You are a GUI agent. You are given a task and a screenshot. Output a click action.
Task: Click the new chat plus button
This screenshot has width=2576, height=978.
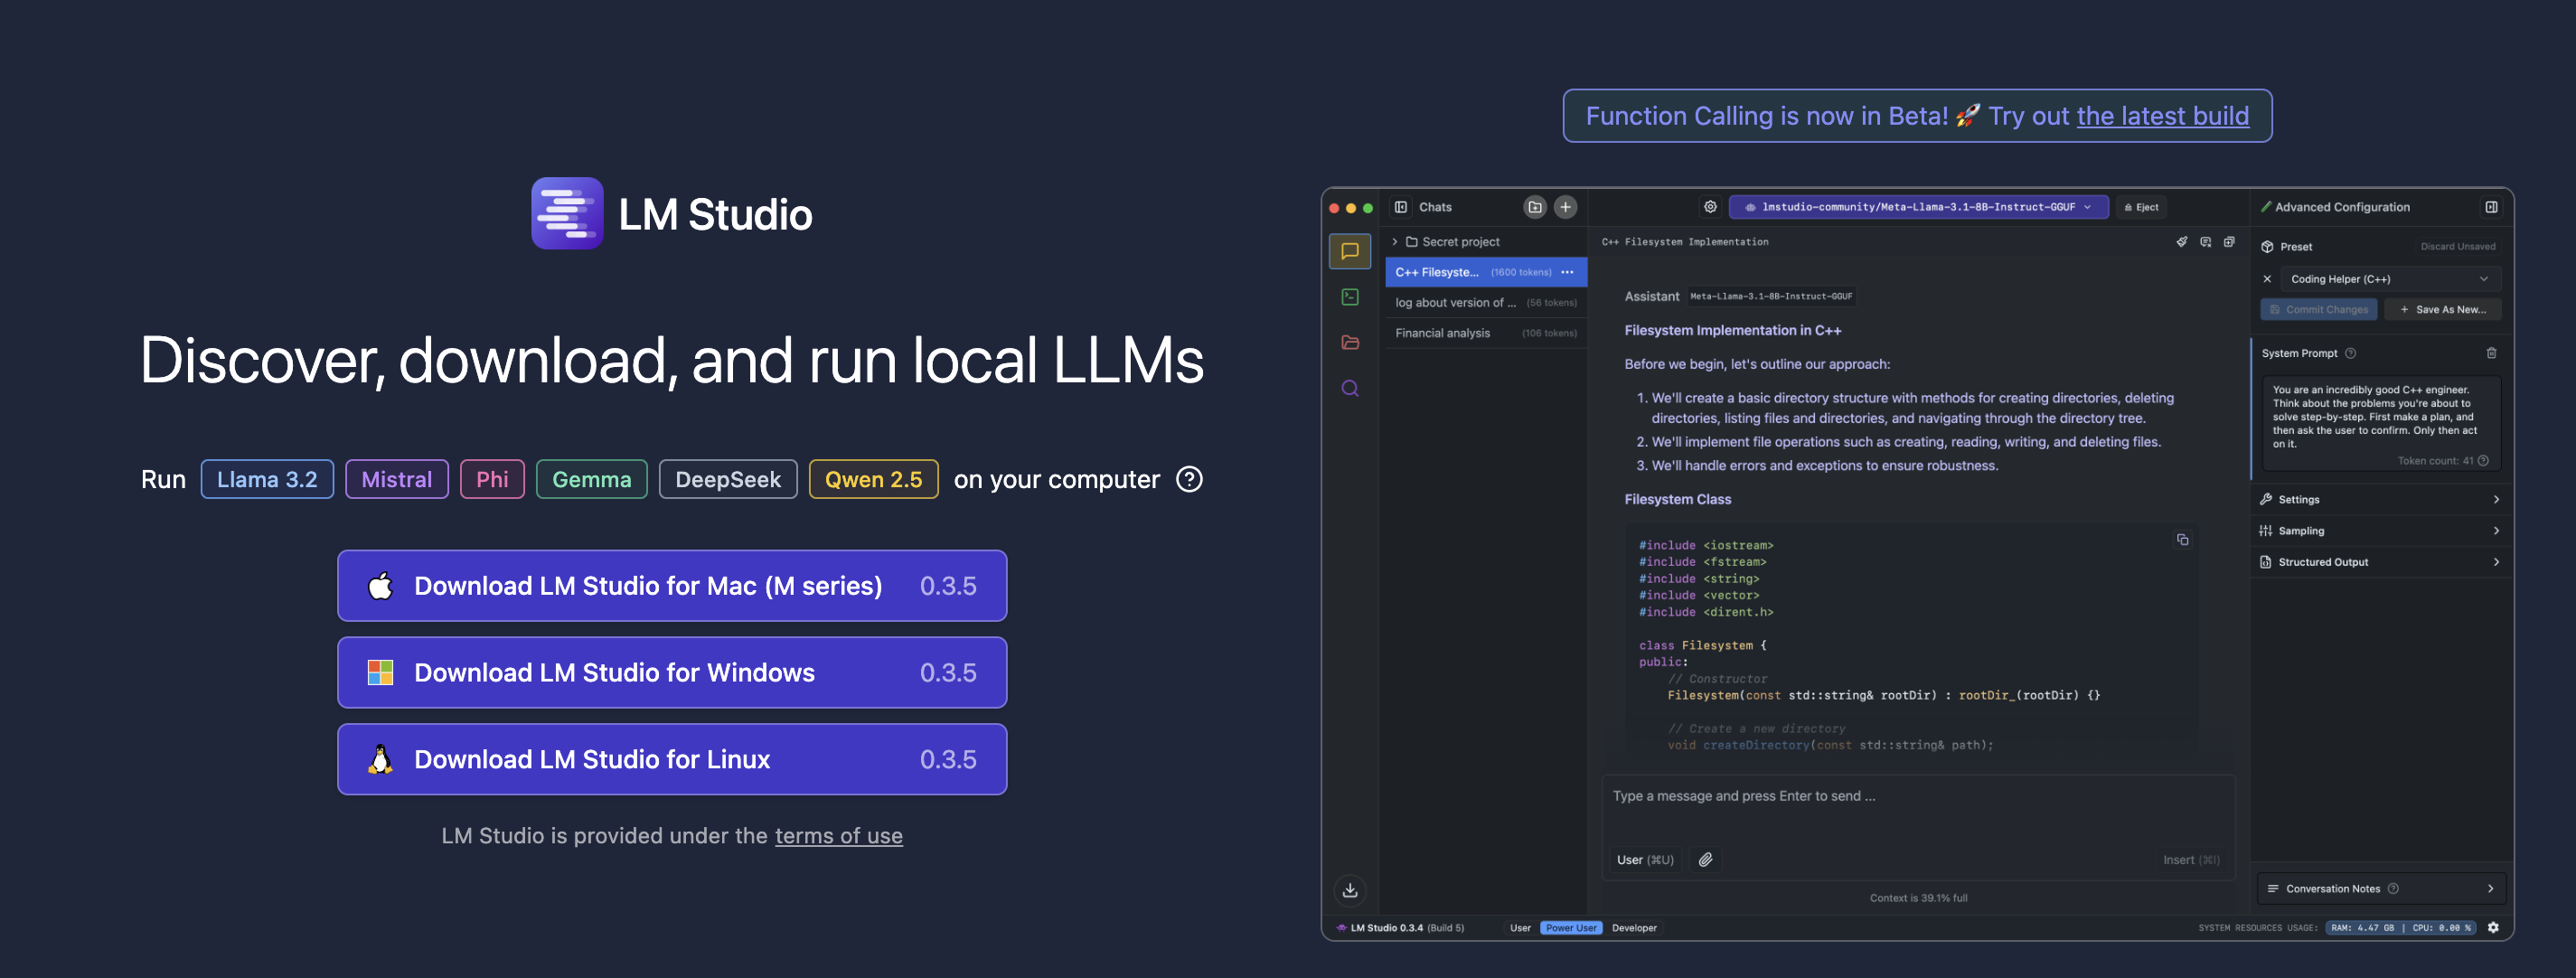(1565, 207)
